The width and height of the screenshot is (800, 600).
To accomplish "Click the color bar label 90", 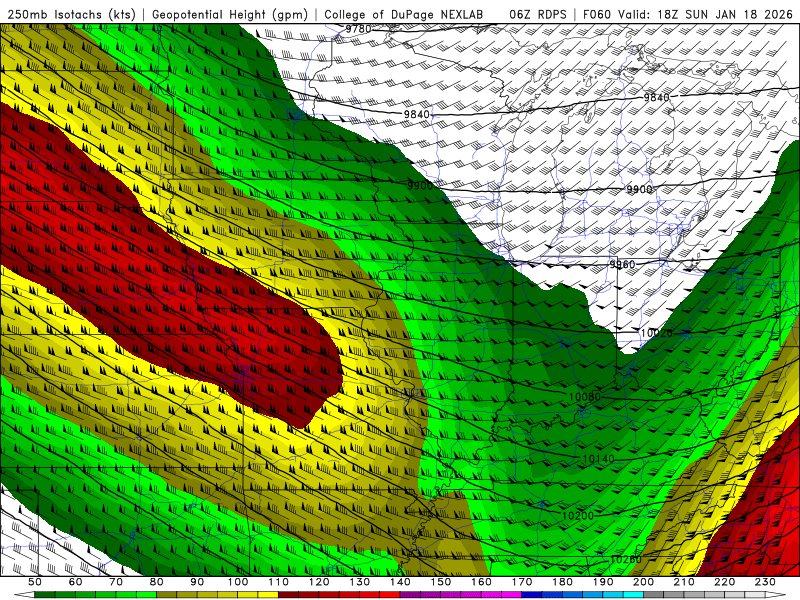I will coord(197,582).
